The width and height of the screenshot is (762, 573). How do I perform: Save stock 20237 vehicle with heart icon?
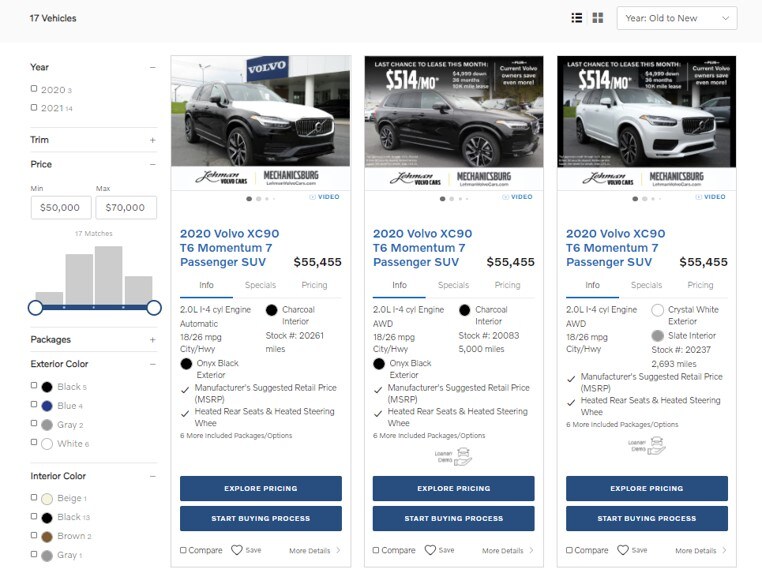[623, 550]
